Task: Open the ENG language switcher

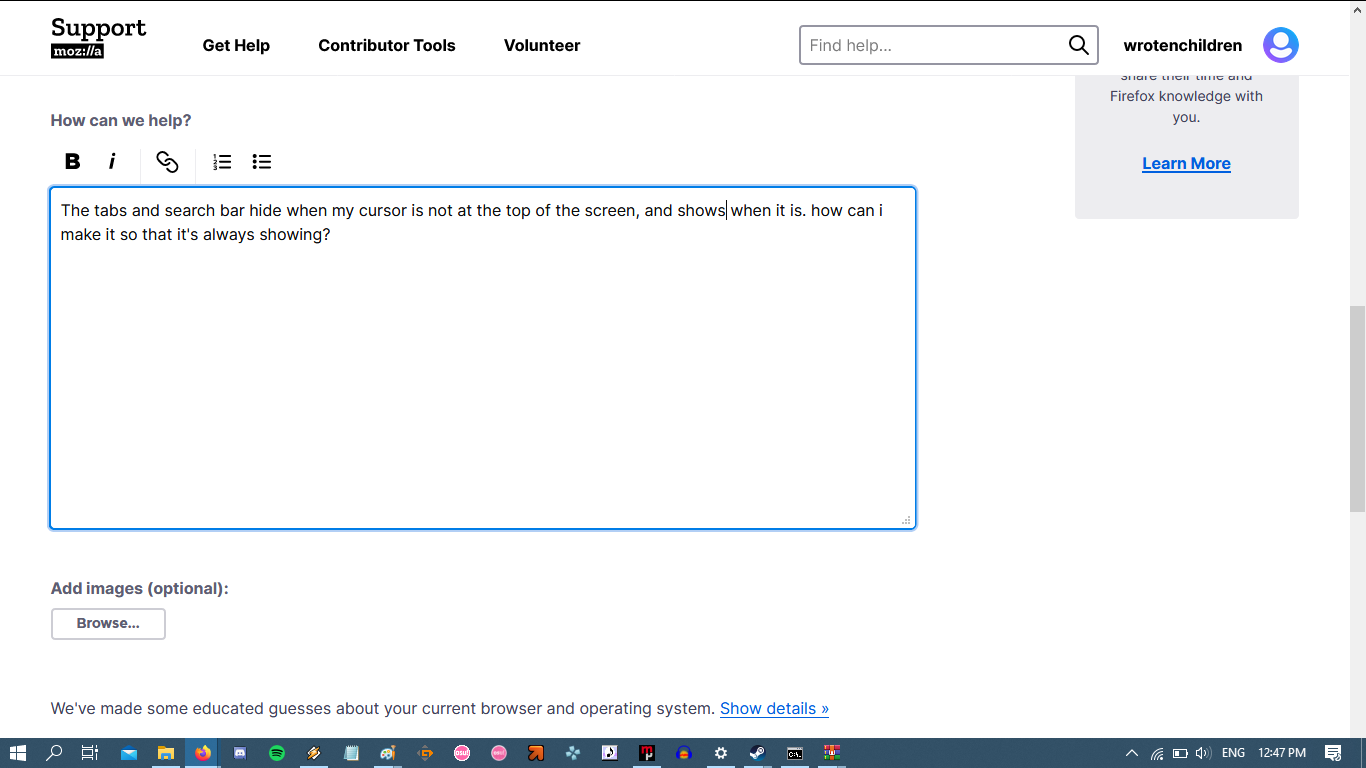Action: 1232,752
